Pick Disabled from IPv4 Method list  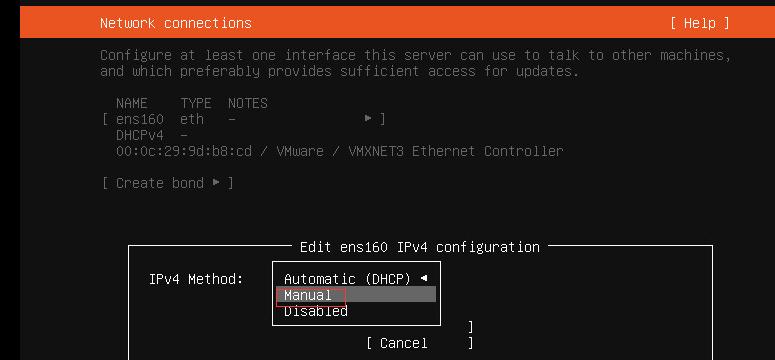click(316, 311)
